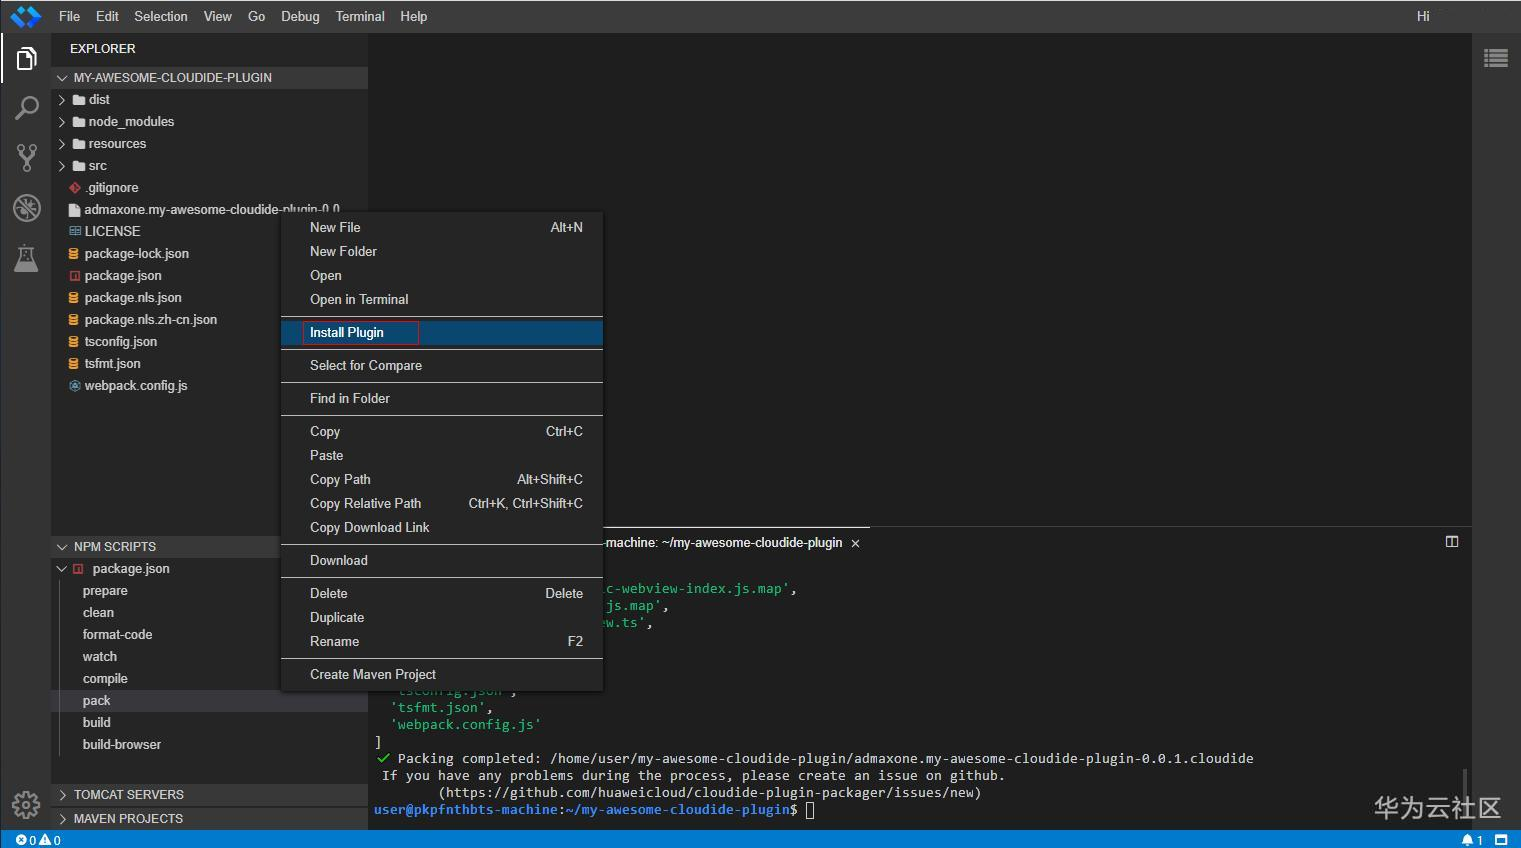Open the Debug view icon
This screenshot has height=848, width=1521.
click(26, 208)
